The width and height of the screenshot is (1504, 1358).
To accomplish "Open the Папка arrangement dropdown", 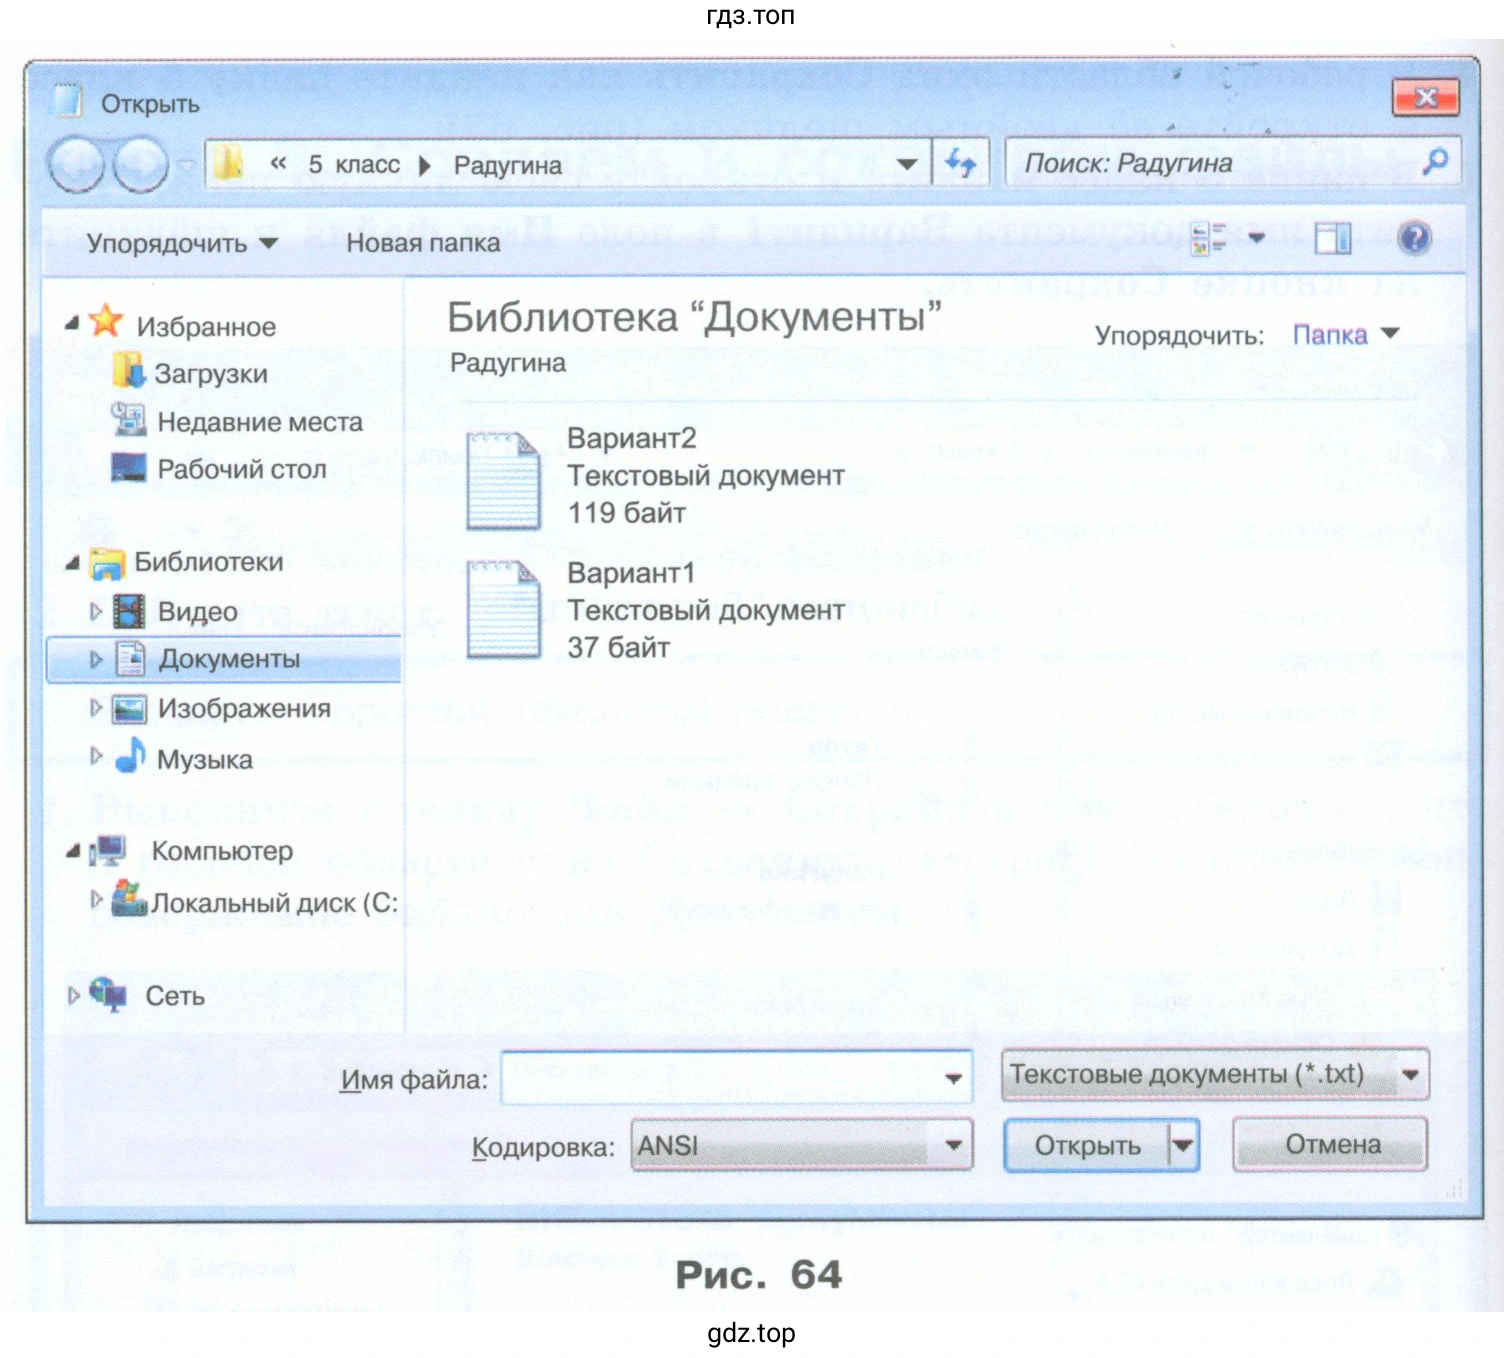I will click(1345, 335).
